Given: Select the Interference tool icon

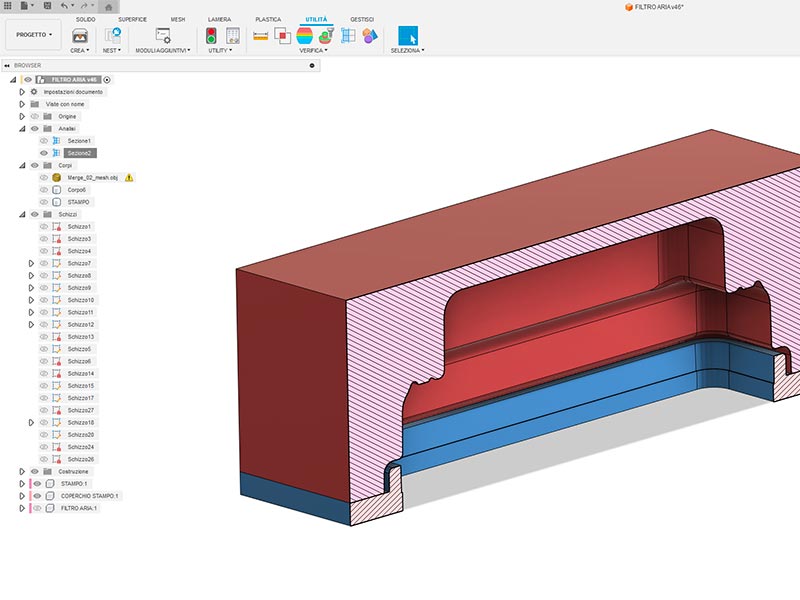Looking at the screenshot, I should coord(283,35).
